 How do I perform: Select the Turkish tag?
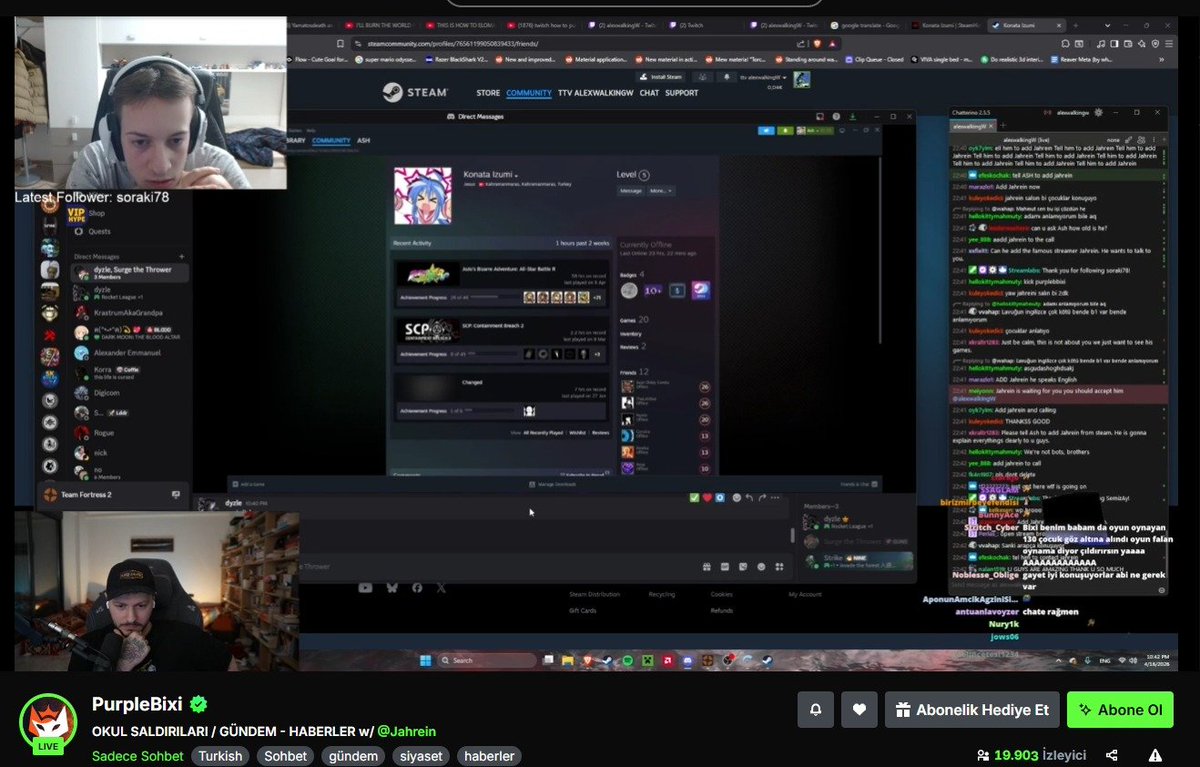point(220,756)
